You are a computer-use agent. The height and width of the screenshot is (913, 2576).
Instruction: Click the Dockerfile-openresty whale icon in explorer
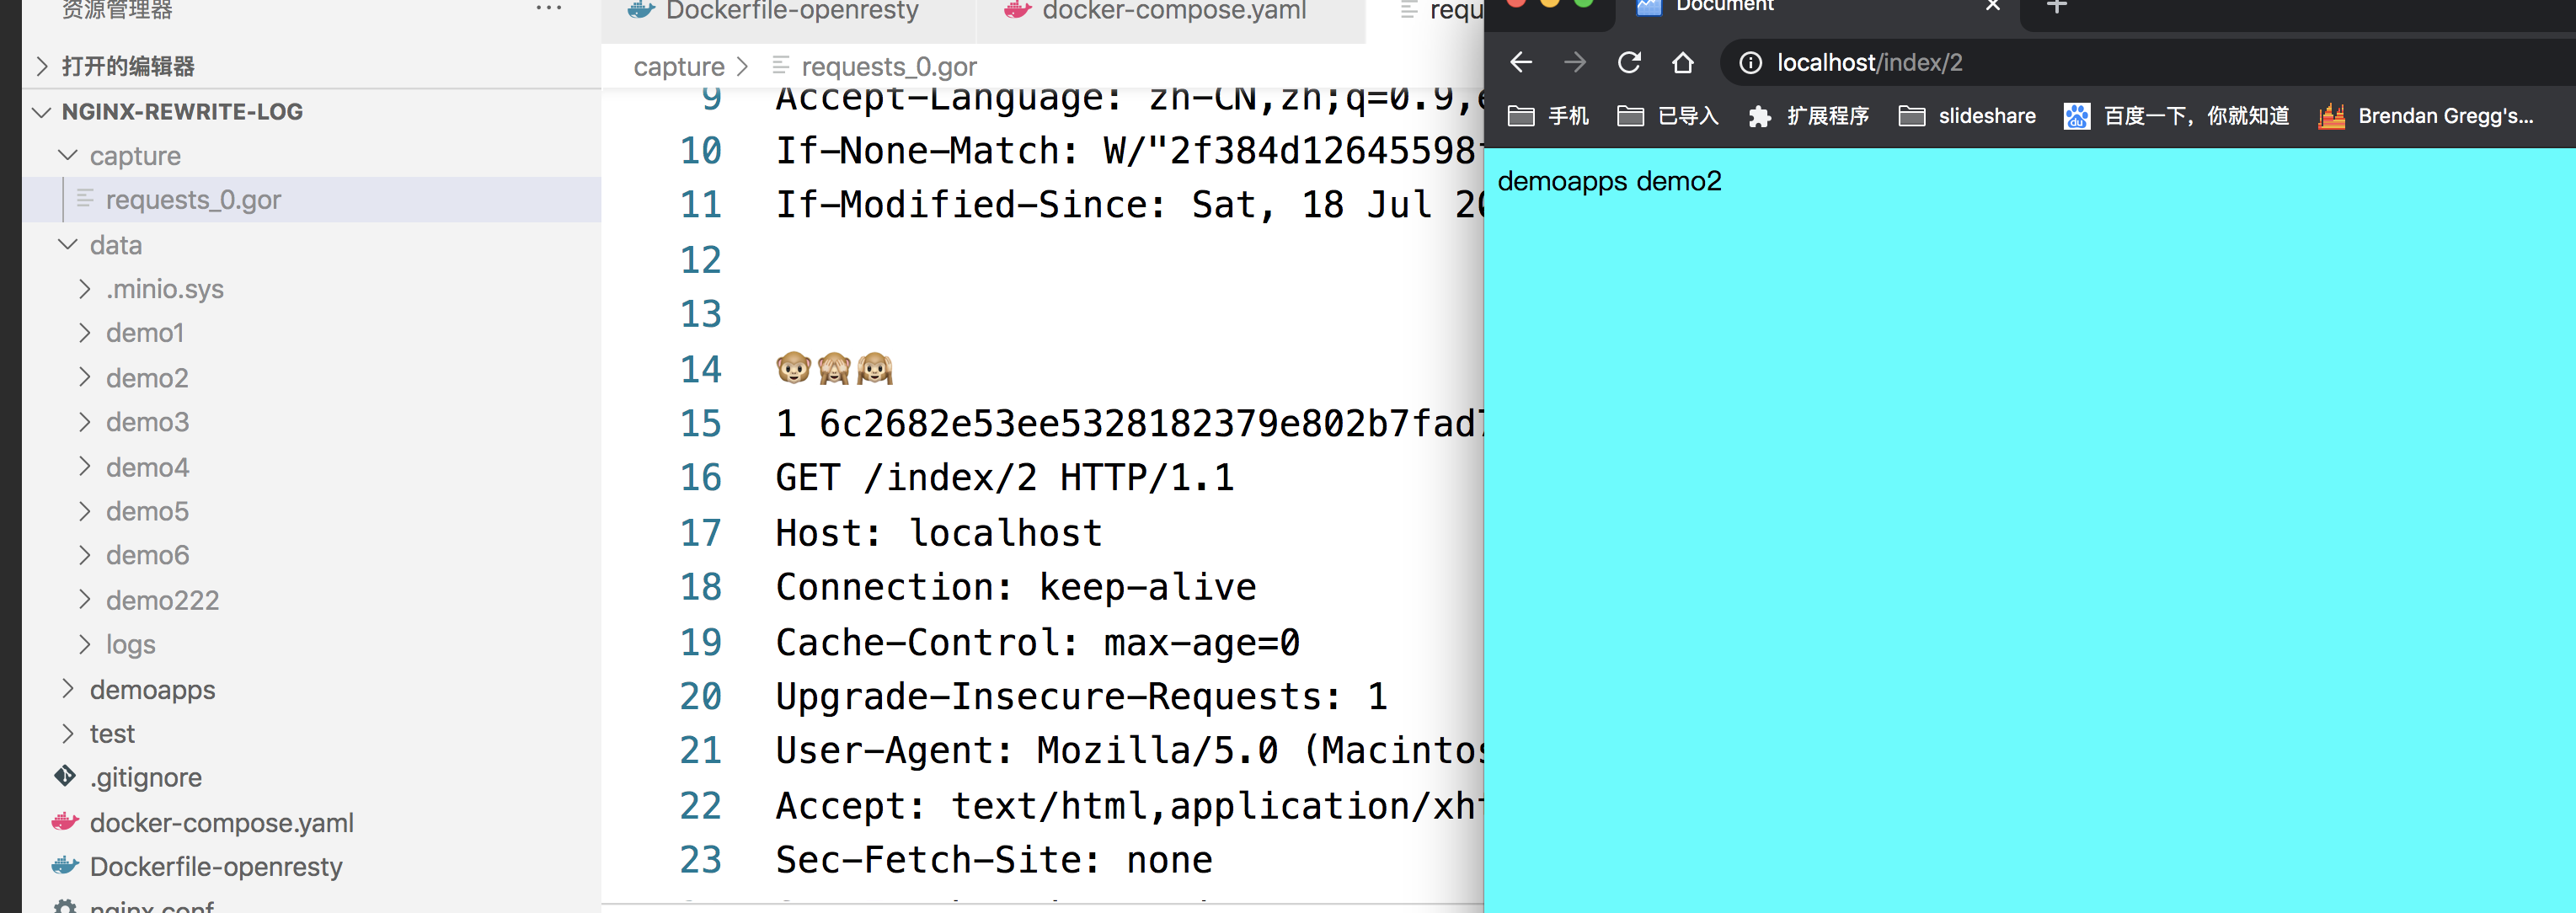(65, 866)
